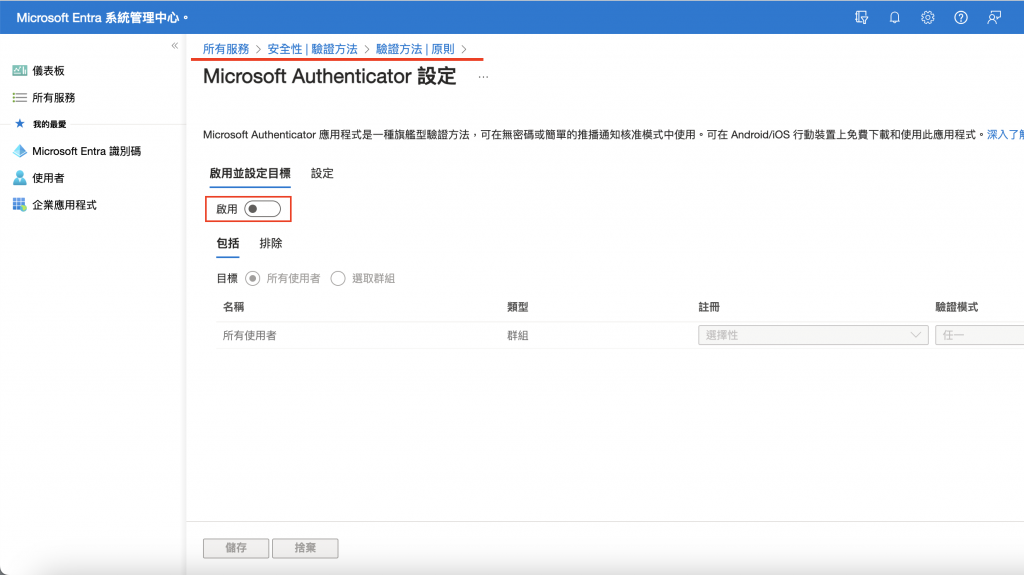This screenshot has width=1024, height=575.
Task: Click the 深入了解 link
Action: (1005, 135)
